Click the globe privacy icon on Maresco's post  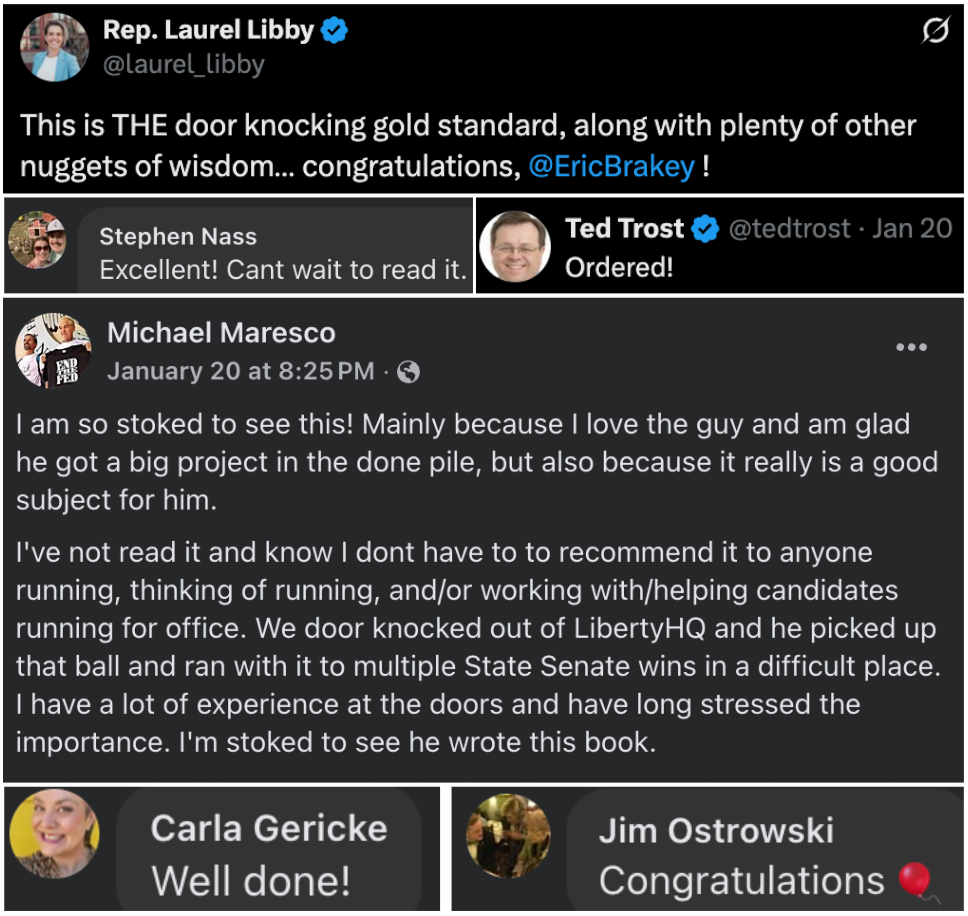[408, 372]
